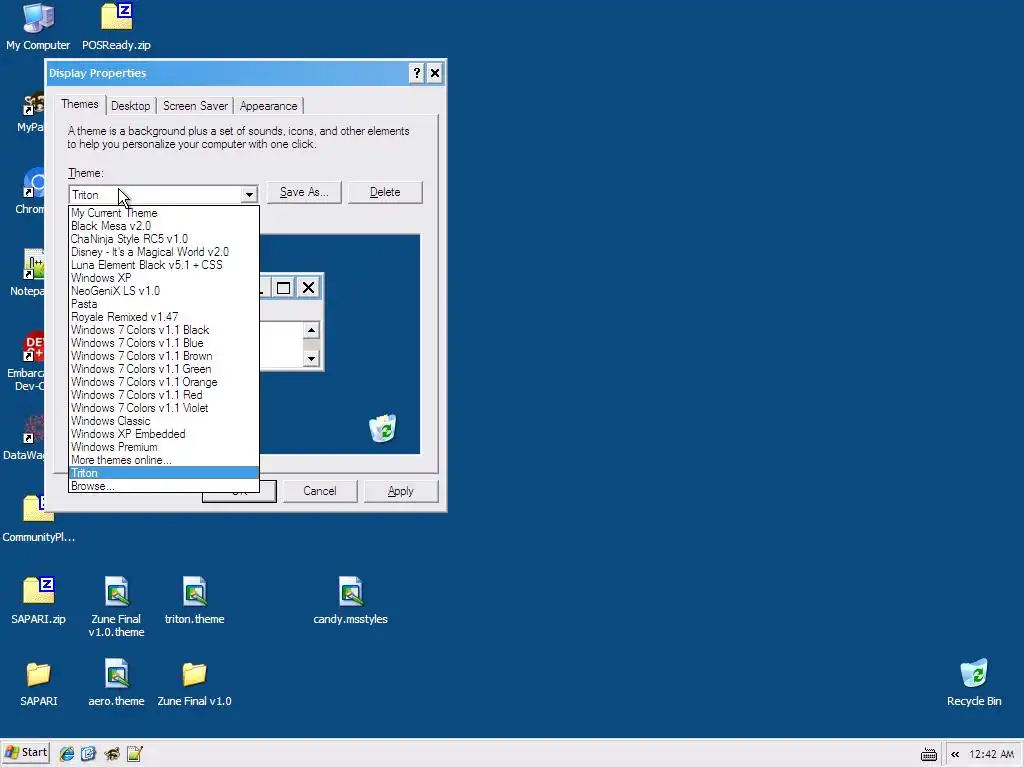Click the third quick launch icon
This screenshot has height=768, width=1024.
click(112, 754)
